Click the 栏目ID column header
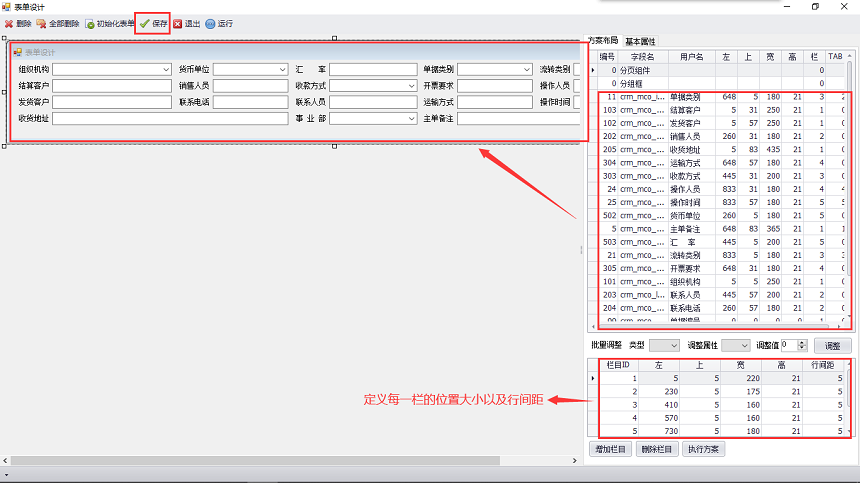 click(618, 365)
